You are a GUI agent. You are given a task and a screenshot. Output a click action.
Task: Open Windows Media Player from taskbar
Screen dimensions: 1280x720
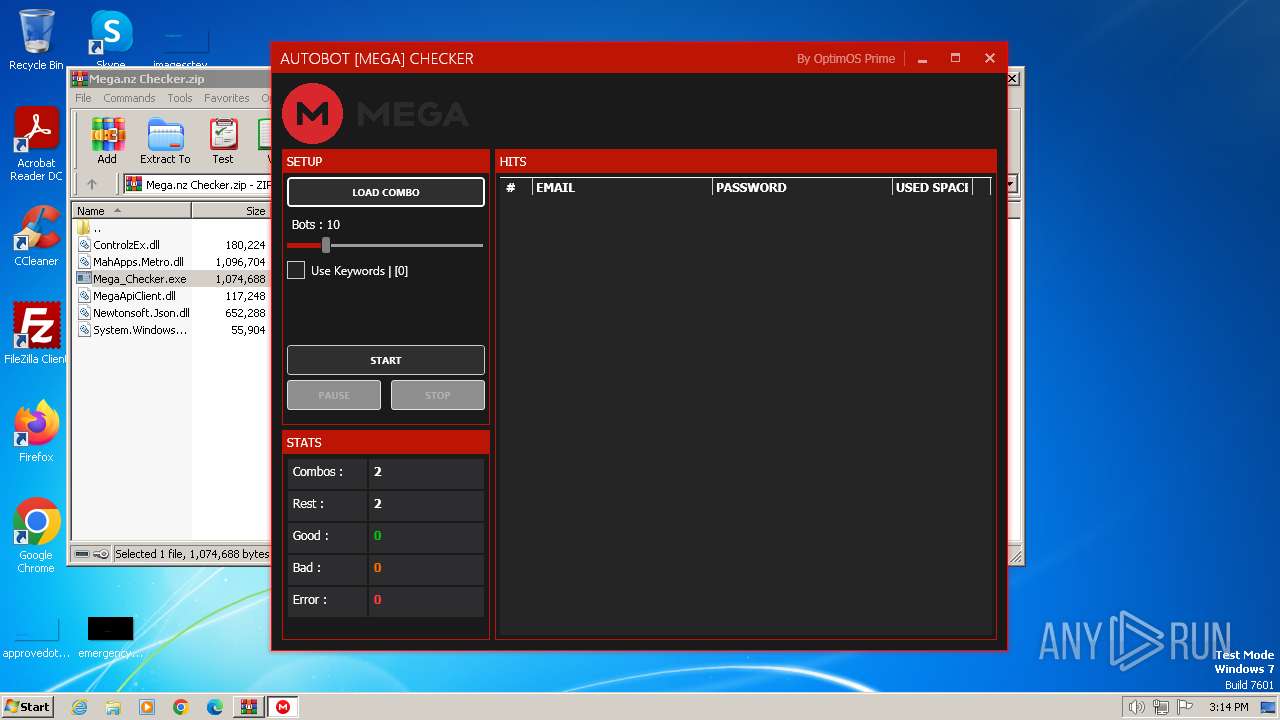[147, 707]
